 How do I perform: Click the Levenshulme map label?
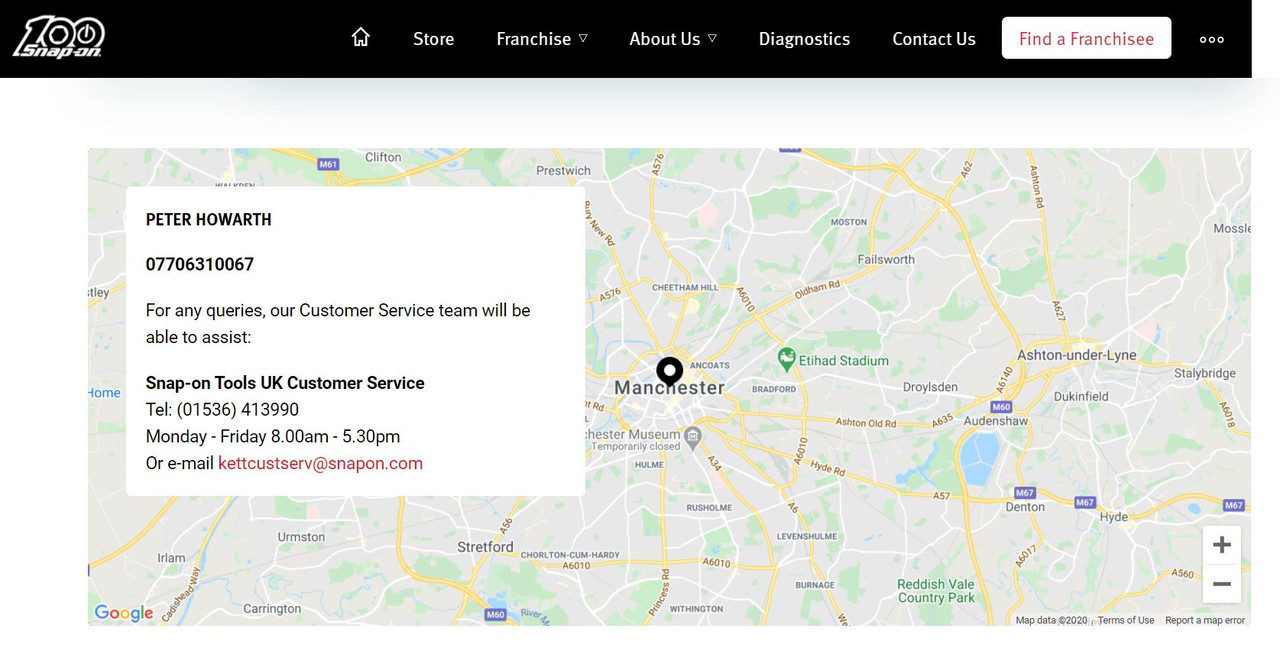(807, 536)
